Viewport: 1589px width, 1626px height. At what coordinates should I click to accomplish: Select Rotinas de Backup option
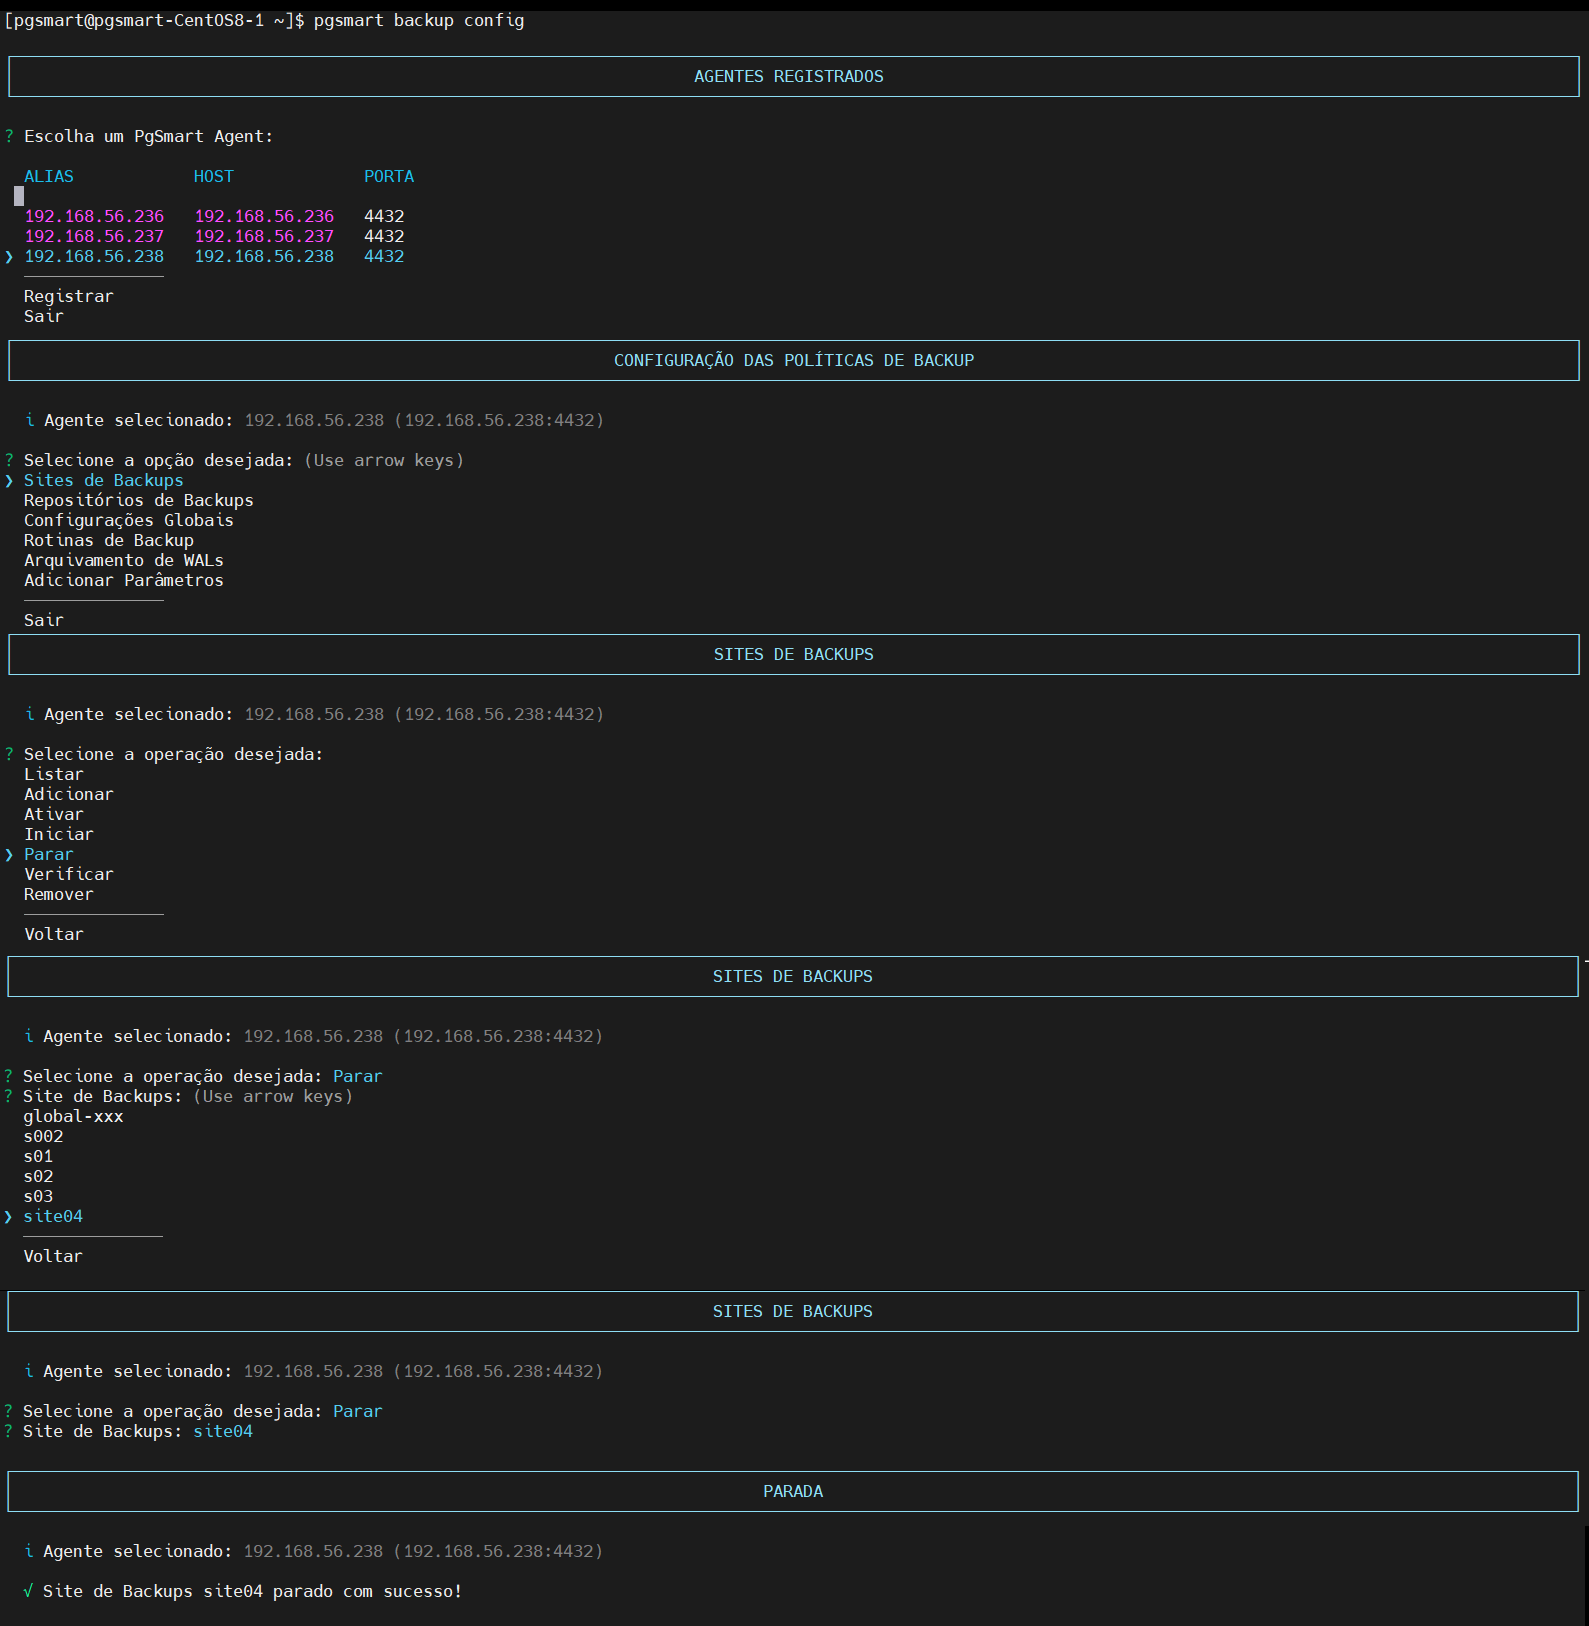(x=109, y=540)
